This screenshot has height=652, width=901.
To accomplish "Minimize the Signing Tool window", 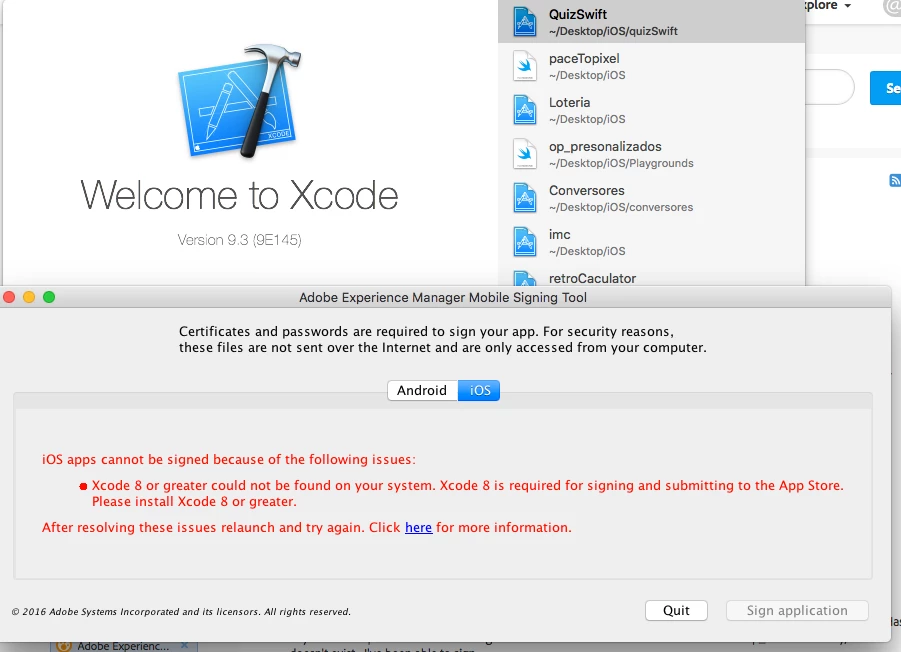I will point(29,297).
